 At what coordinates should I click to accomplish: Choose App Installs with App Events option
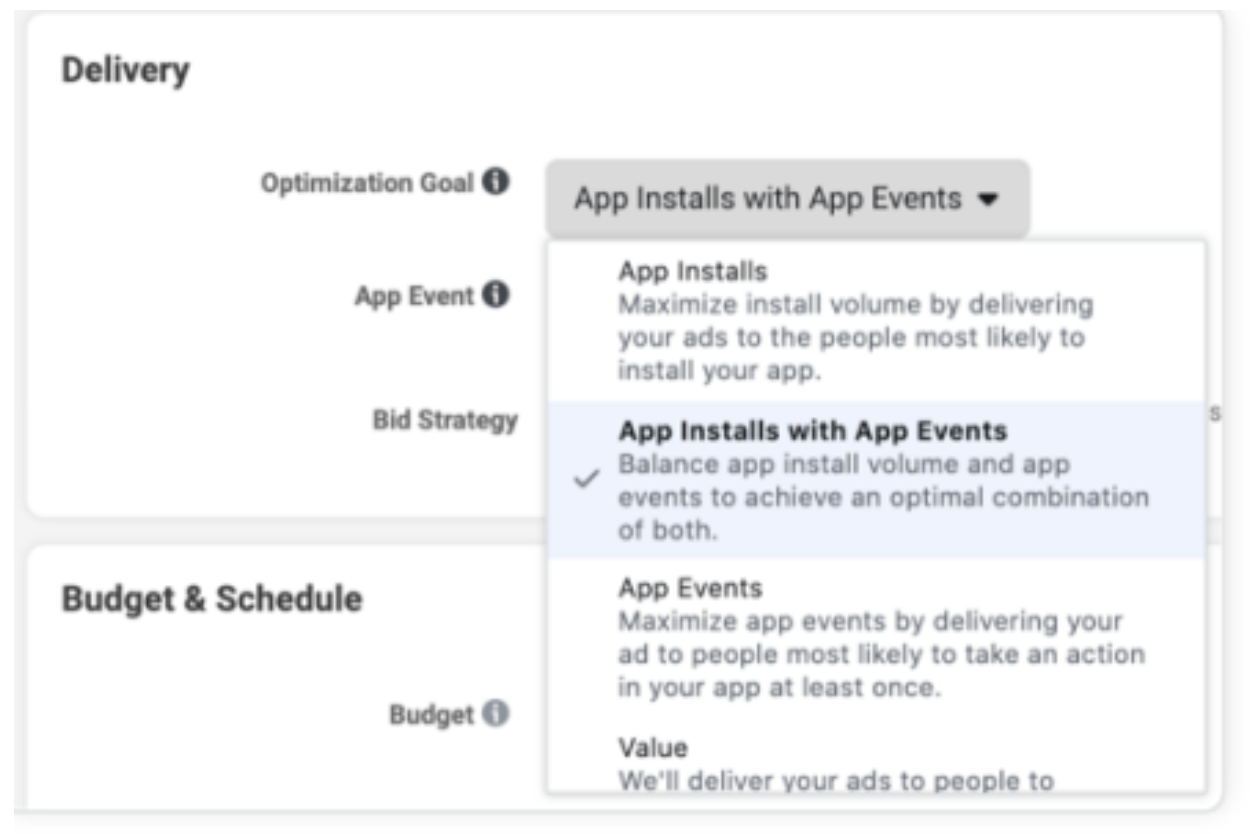(875, 480)
